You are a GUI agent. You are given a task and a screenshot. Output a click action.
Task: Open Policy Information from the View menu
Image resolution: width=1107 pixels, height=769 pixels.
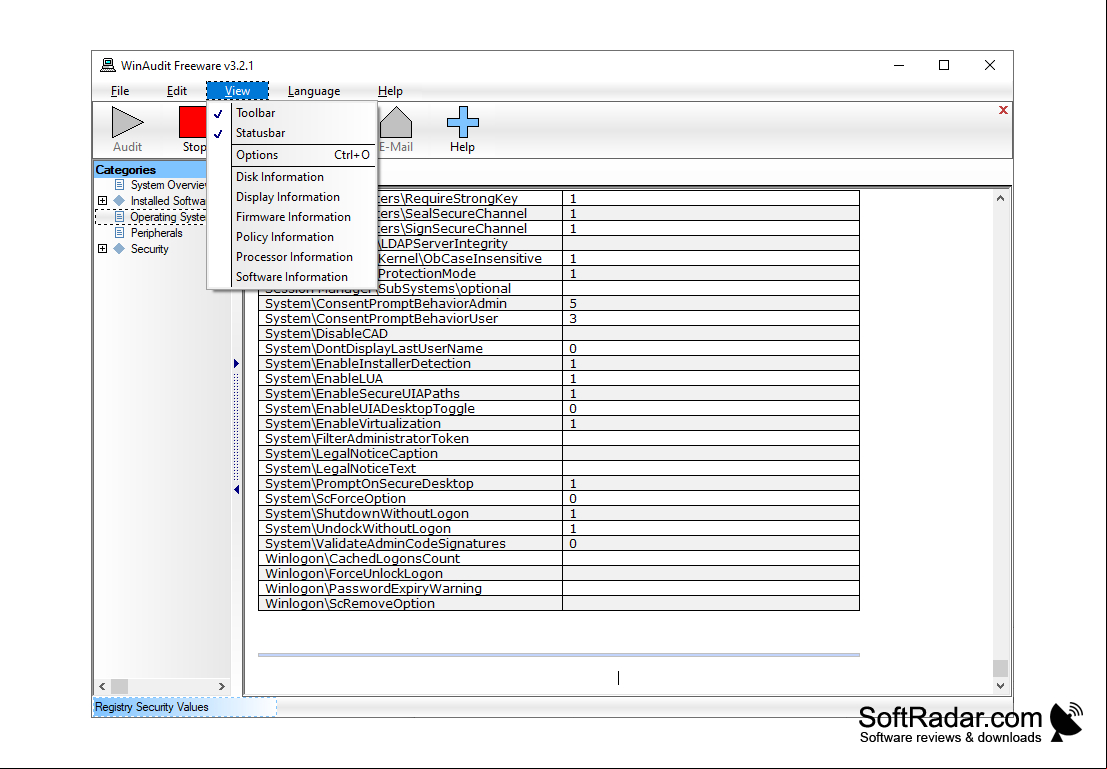292,237
